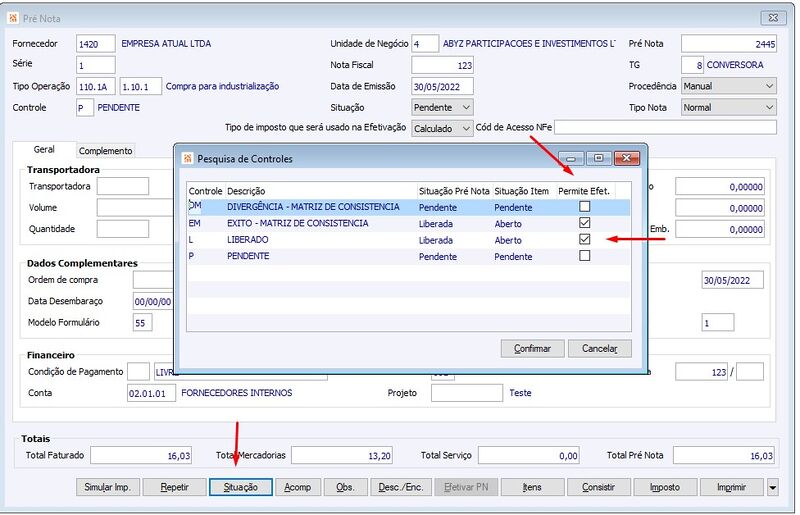The image size is (800, 515).
Task: Maximize the Pesquisa de Controles dialog
Action: click(x=598, y=159)
